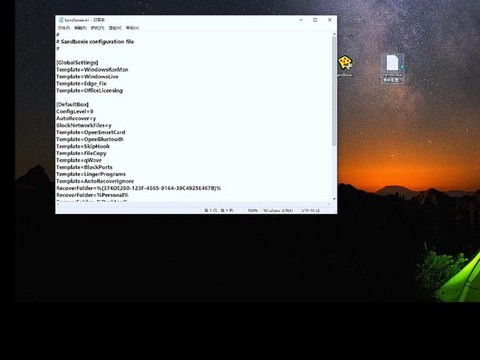This screenshot has width=480, height=360.
Task: Open the Help (帮助) menu
Action: [x=132, y=28]
